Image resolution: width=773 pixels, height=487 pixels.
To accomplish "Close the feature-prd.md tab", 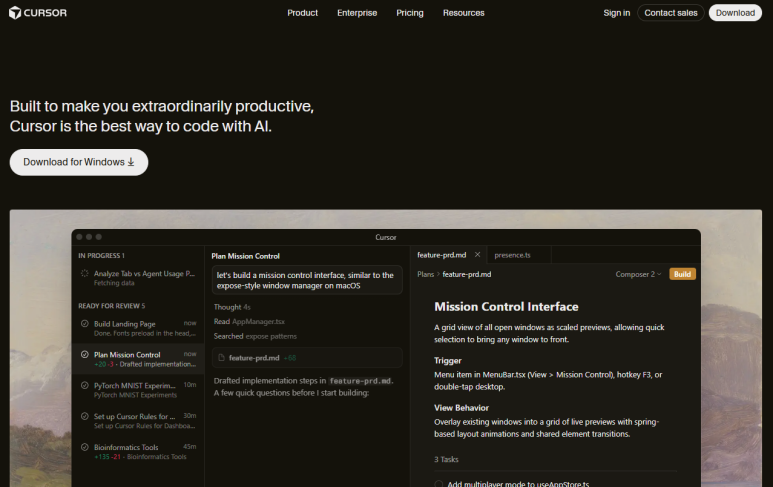I will pos(477,255).
